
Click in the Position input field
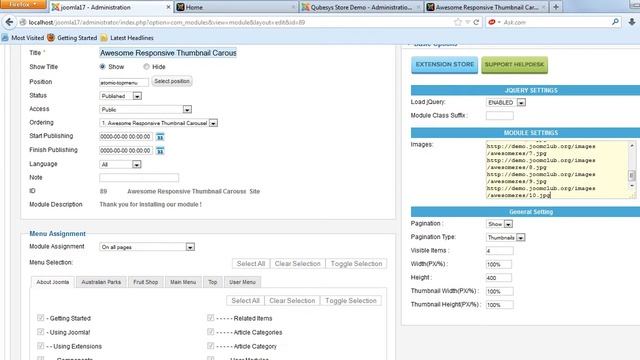click(124, 82)
